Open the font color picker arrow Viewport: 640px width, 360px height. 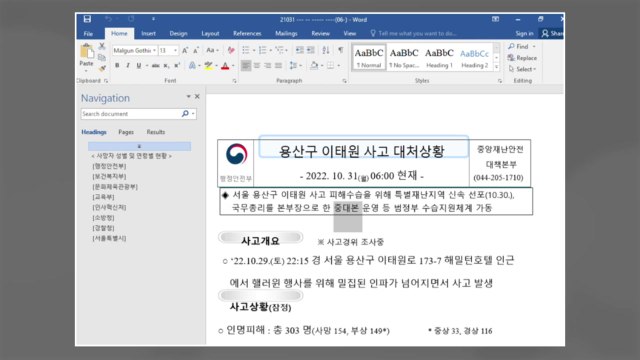coord(233,65)
